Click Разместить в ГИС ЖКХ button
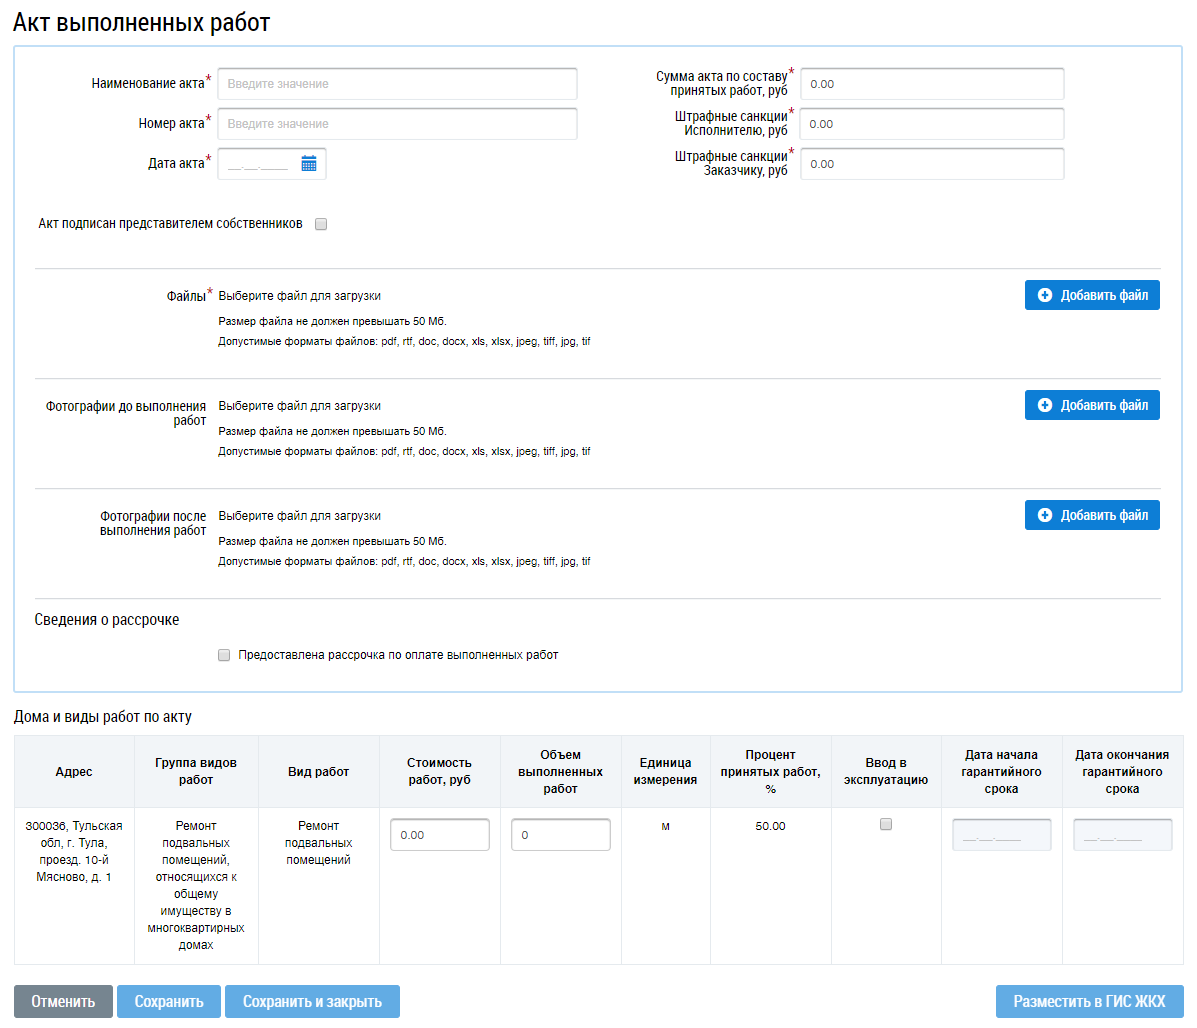 [1089, 1001]
